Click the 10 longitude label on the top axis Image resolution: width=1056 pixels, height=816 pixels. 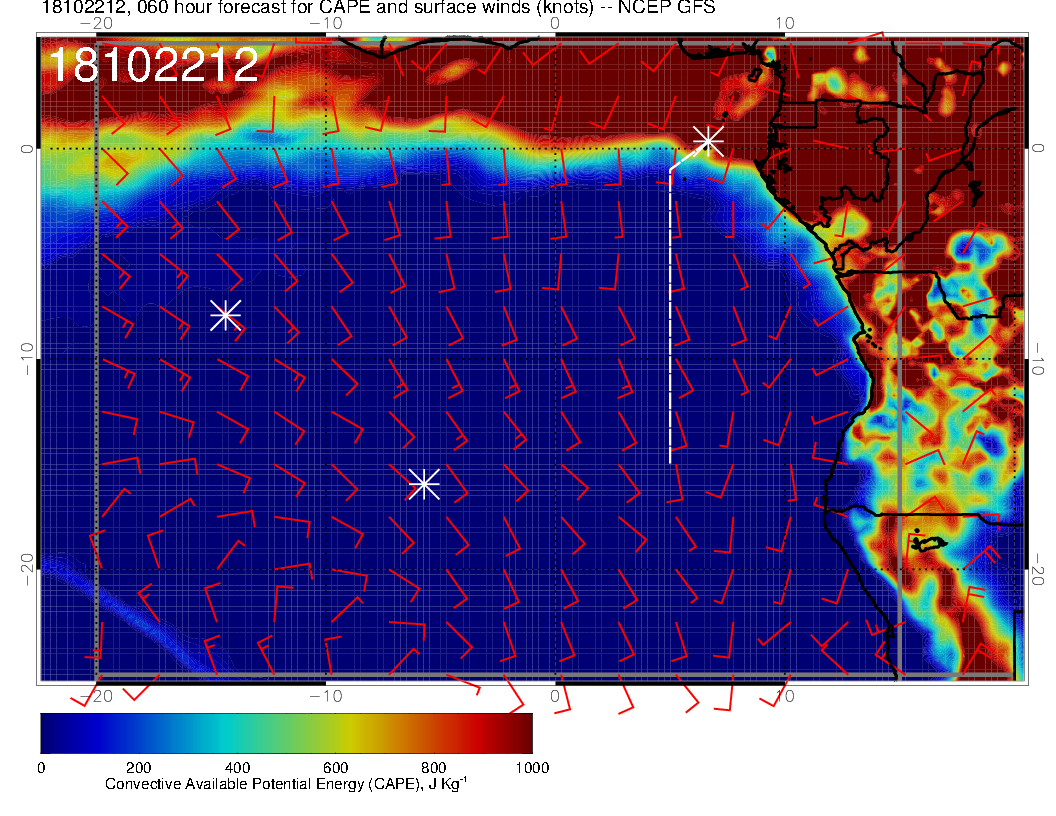point(785,23)
